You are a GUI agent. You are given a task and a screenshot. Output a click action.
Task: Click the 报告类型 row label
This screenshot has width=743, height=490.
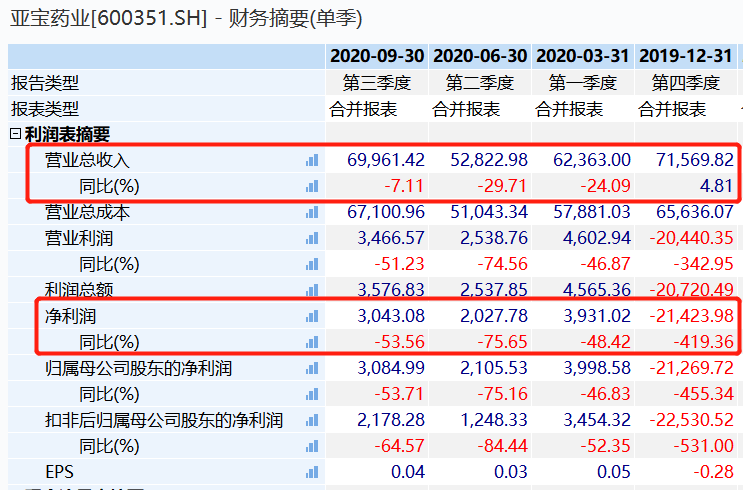45,83
